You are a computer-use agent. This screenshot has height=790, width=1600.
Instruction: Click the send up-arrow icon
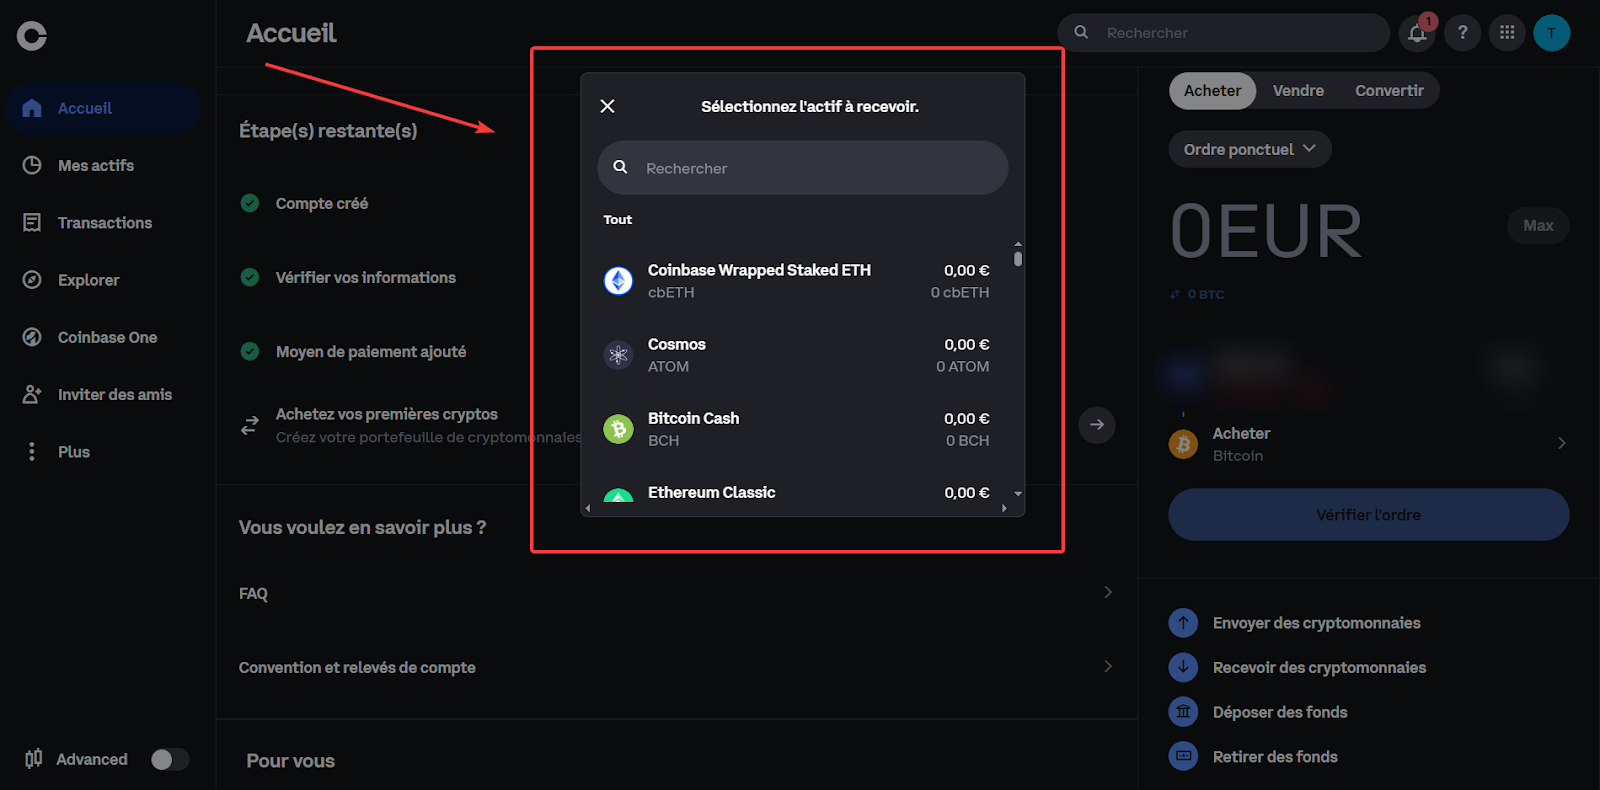click(x=1184, y=623)
